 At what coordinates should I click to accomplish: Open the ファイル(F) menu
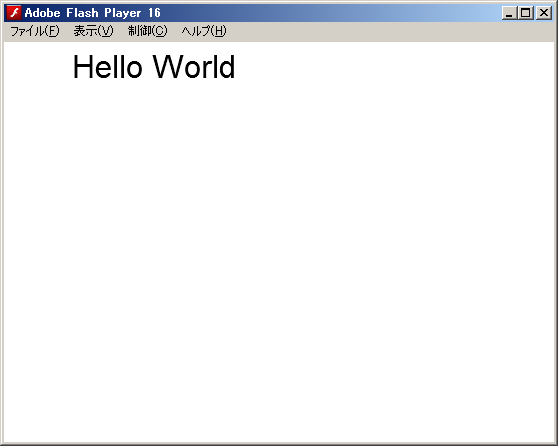pos(35,31)
